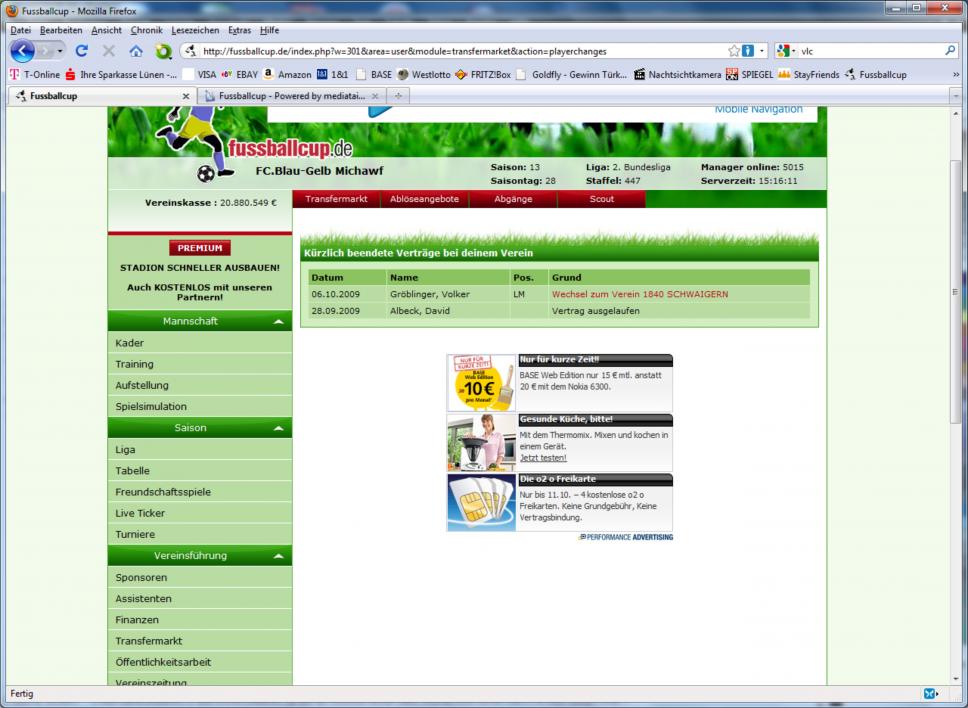Image resolution: width=968 pixels, height=708 pixels.
Task: Open the SPIEGEL bookmark
Action: click(748, 74)
